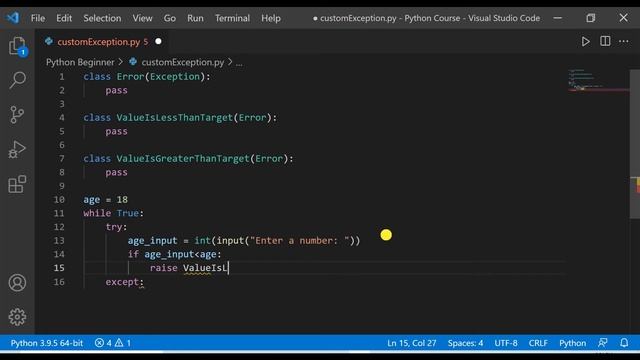Select Python 3.9.5 64-bit interpreter
Screen dimensions: 640x360
coord(47,343)
